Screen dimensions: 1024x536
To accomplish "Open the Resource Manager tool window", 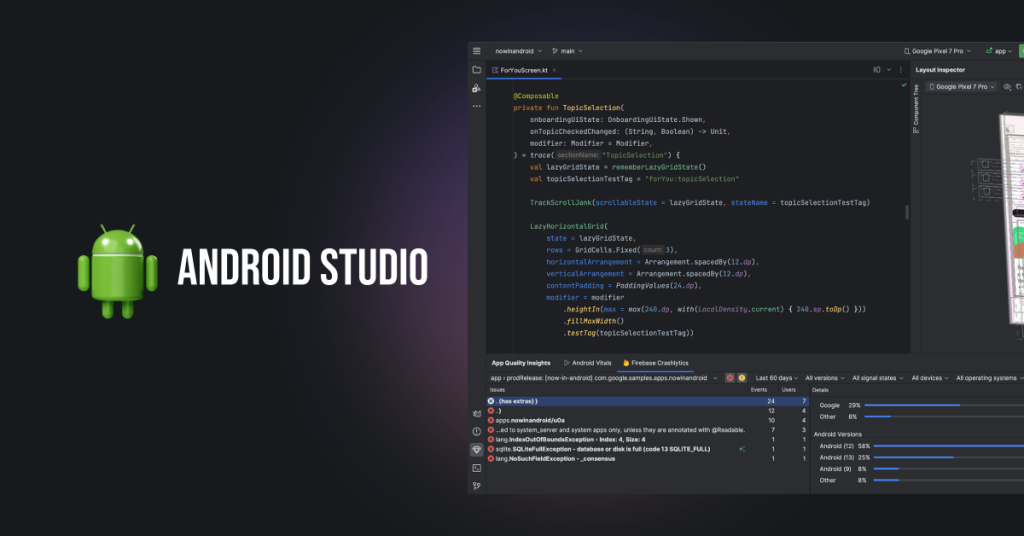I will (477, 88).
